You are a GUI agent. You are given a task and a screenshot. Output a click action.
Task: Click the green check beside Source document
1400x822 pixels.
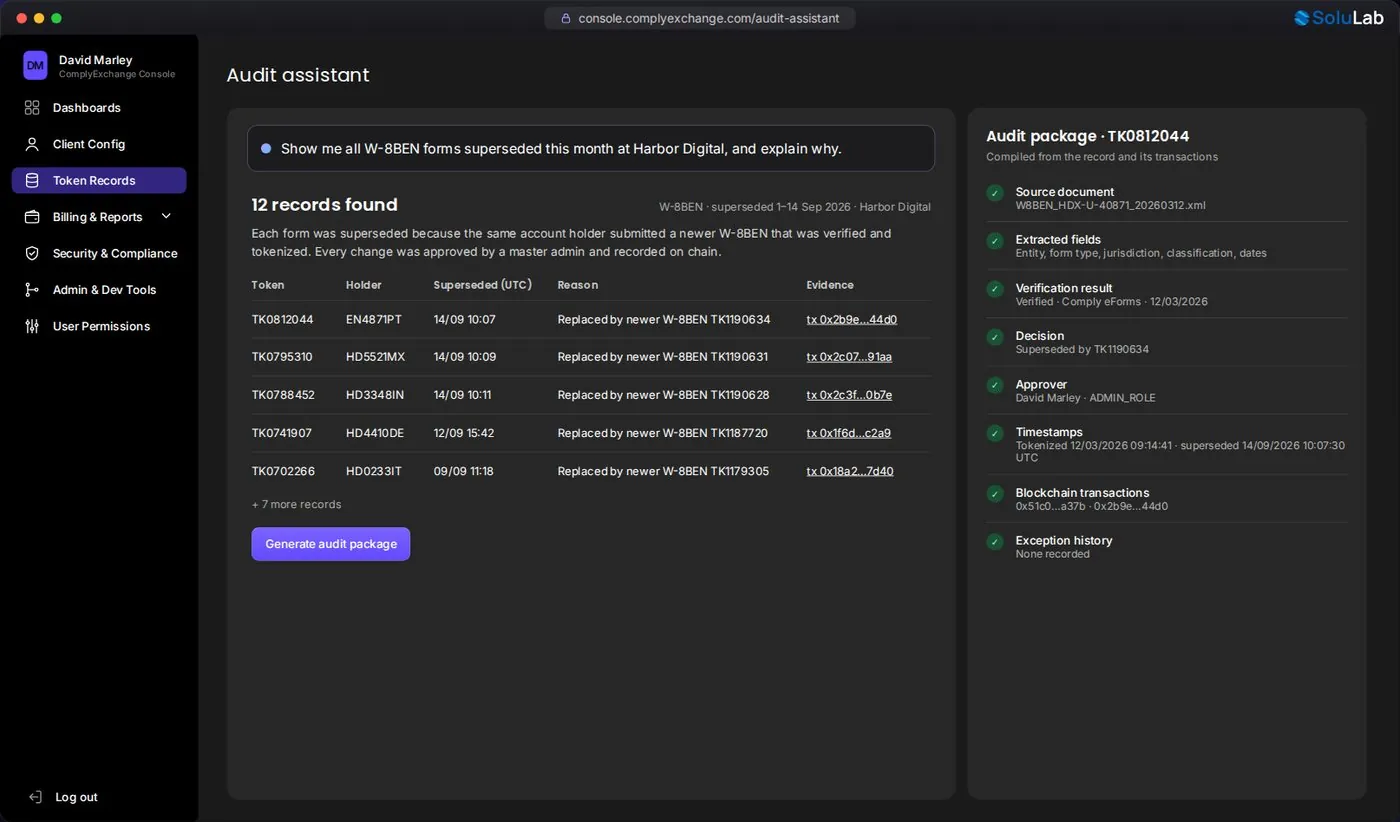[995, 193]
